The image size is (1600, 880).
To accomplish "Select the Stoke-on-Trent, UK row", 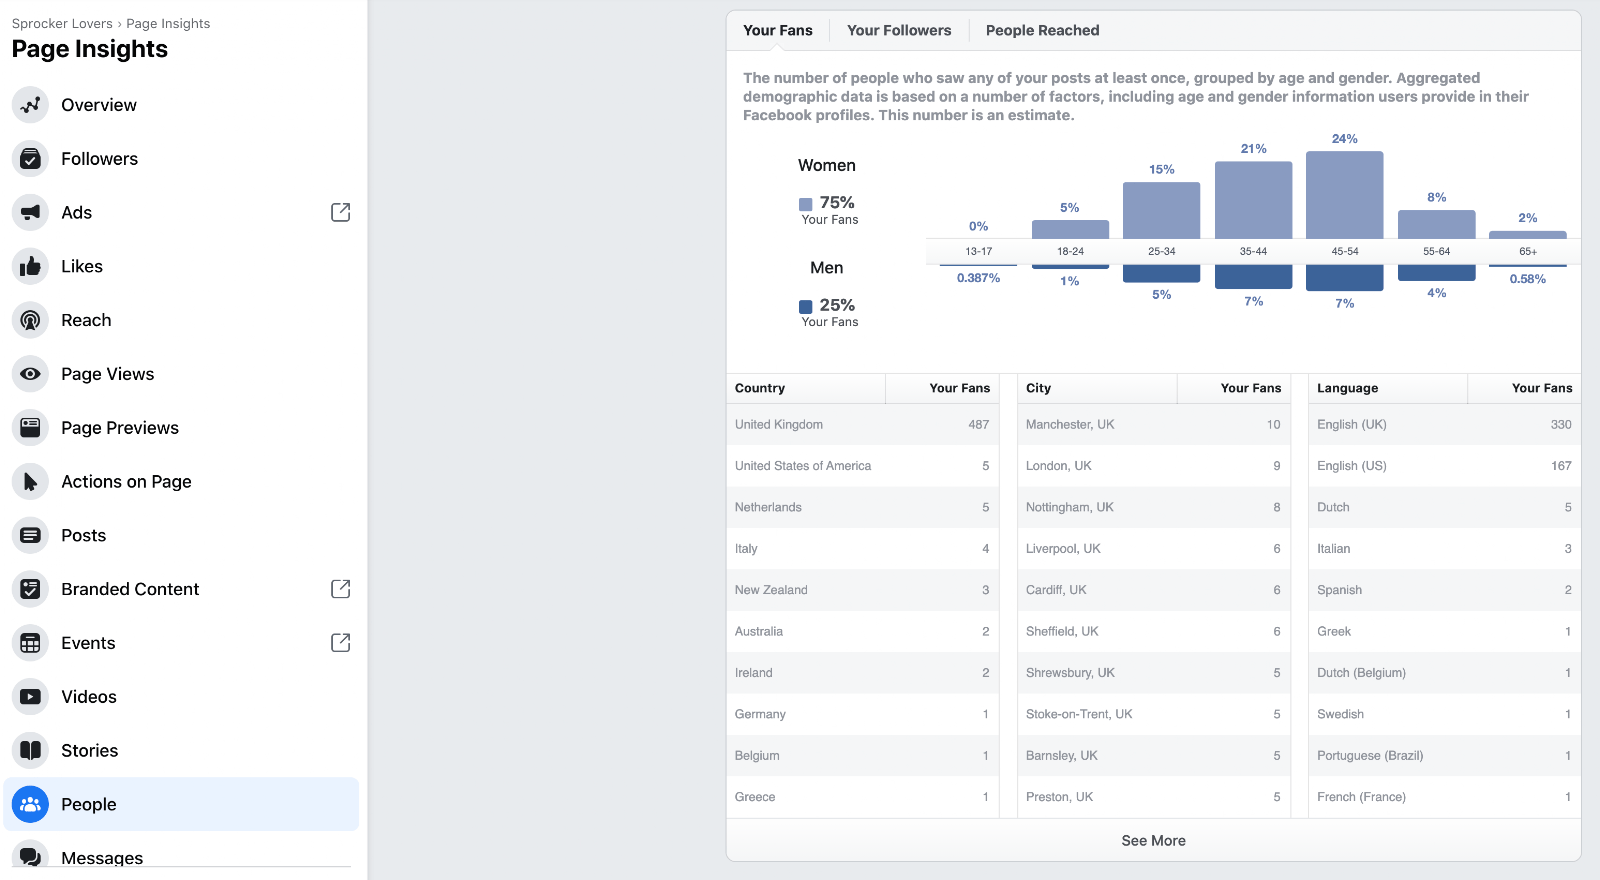I will point(1153,714).
